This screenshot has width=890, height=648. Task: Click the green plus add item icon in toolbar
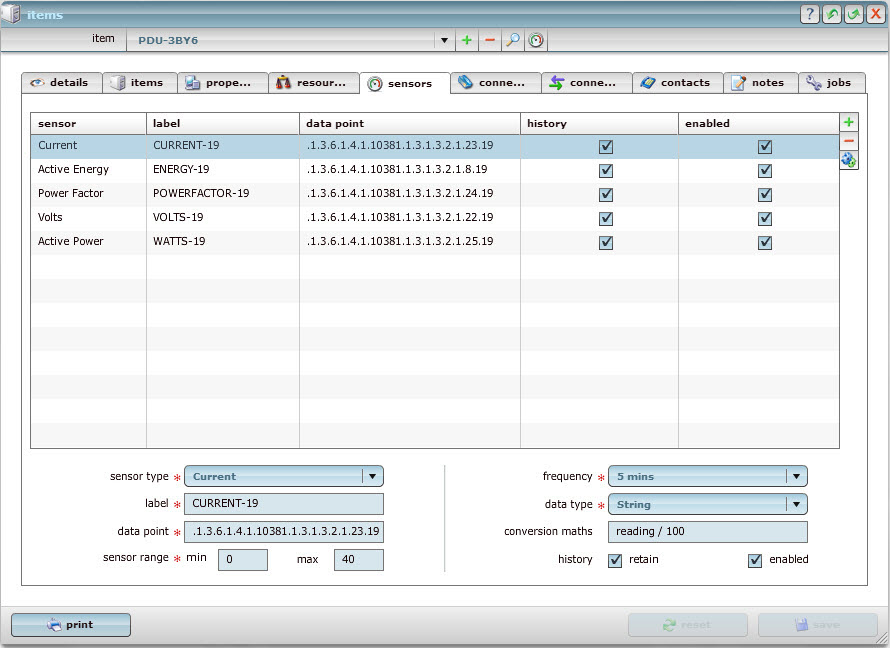pos(466,40)
